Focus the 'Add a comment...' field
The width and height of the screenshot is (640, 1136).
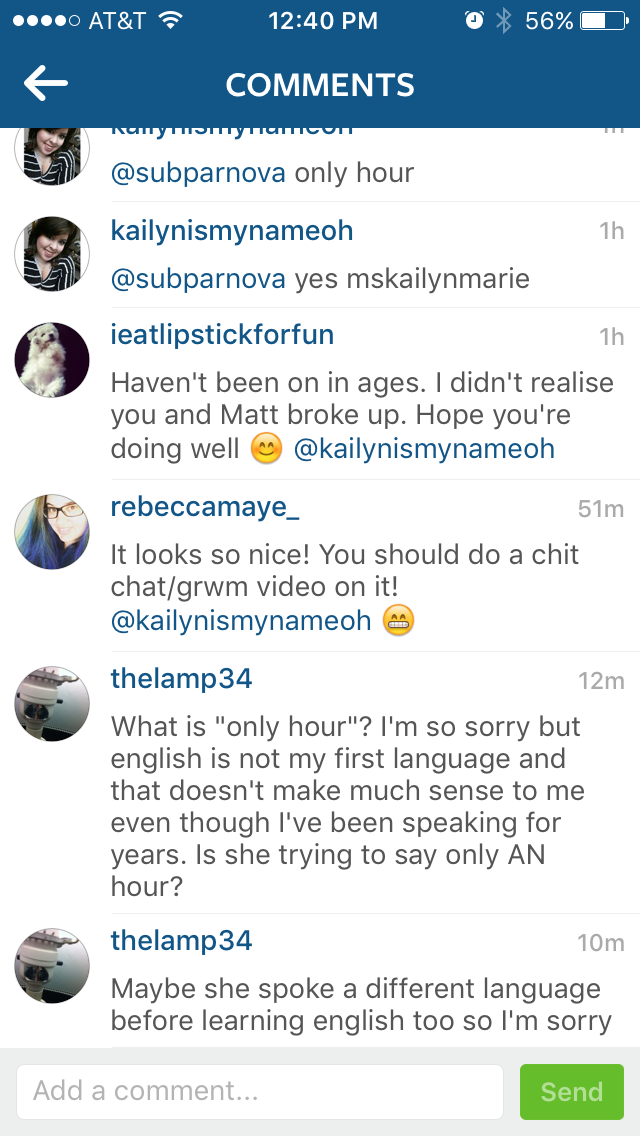[x=260, y=1091]
